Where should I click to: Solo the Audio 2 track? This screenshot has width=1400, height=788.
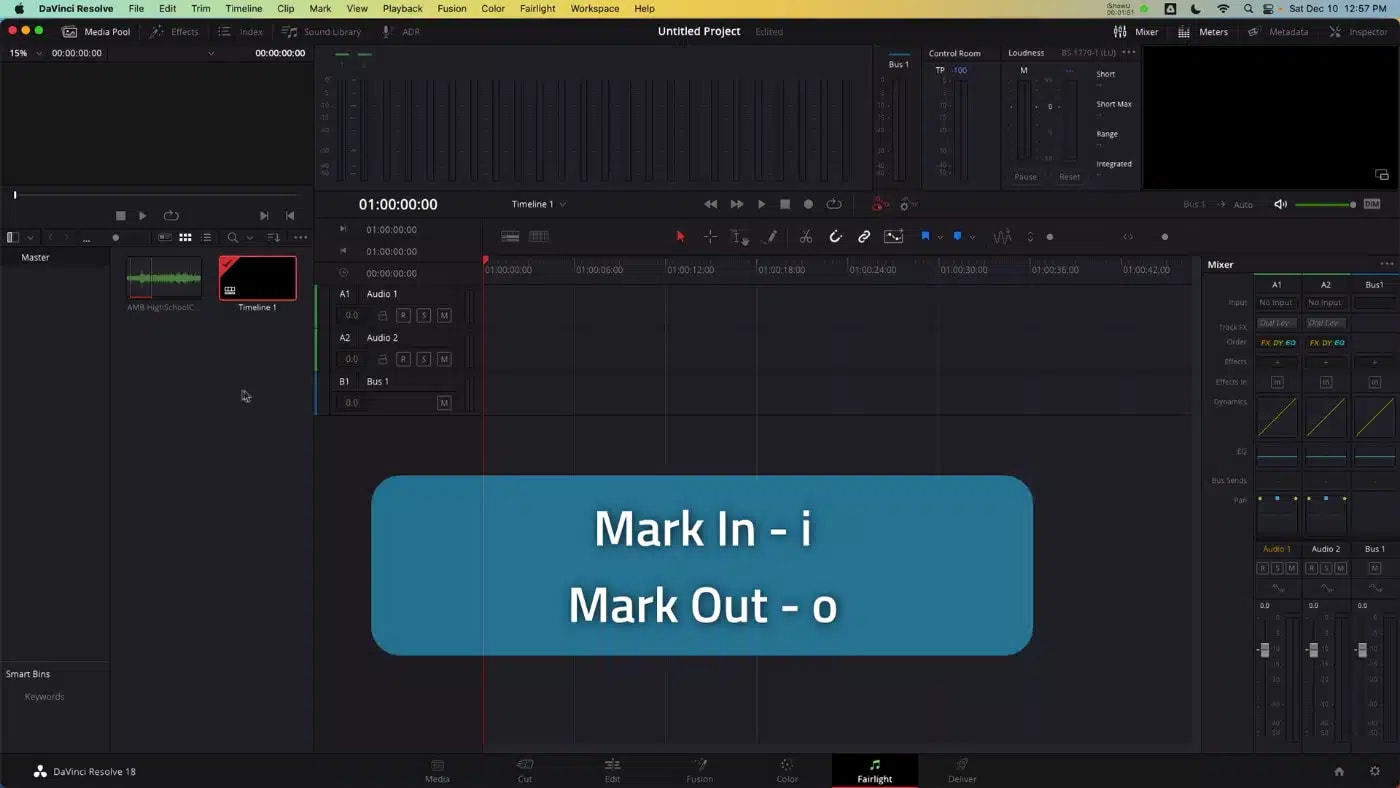(424, 358)
